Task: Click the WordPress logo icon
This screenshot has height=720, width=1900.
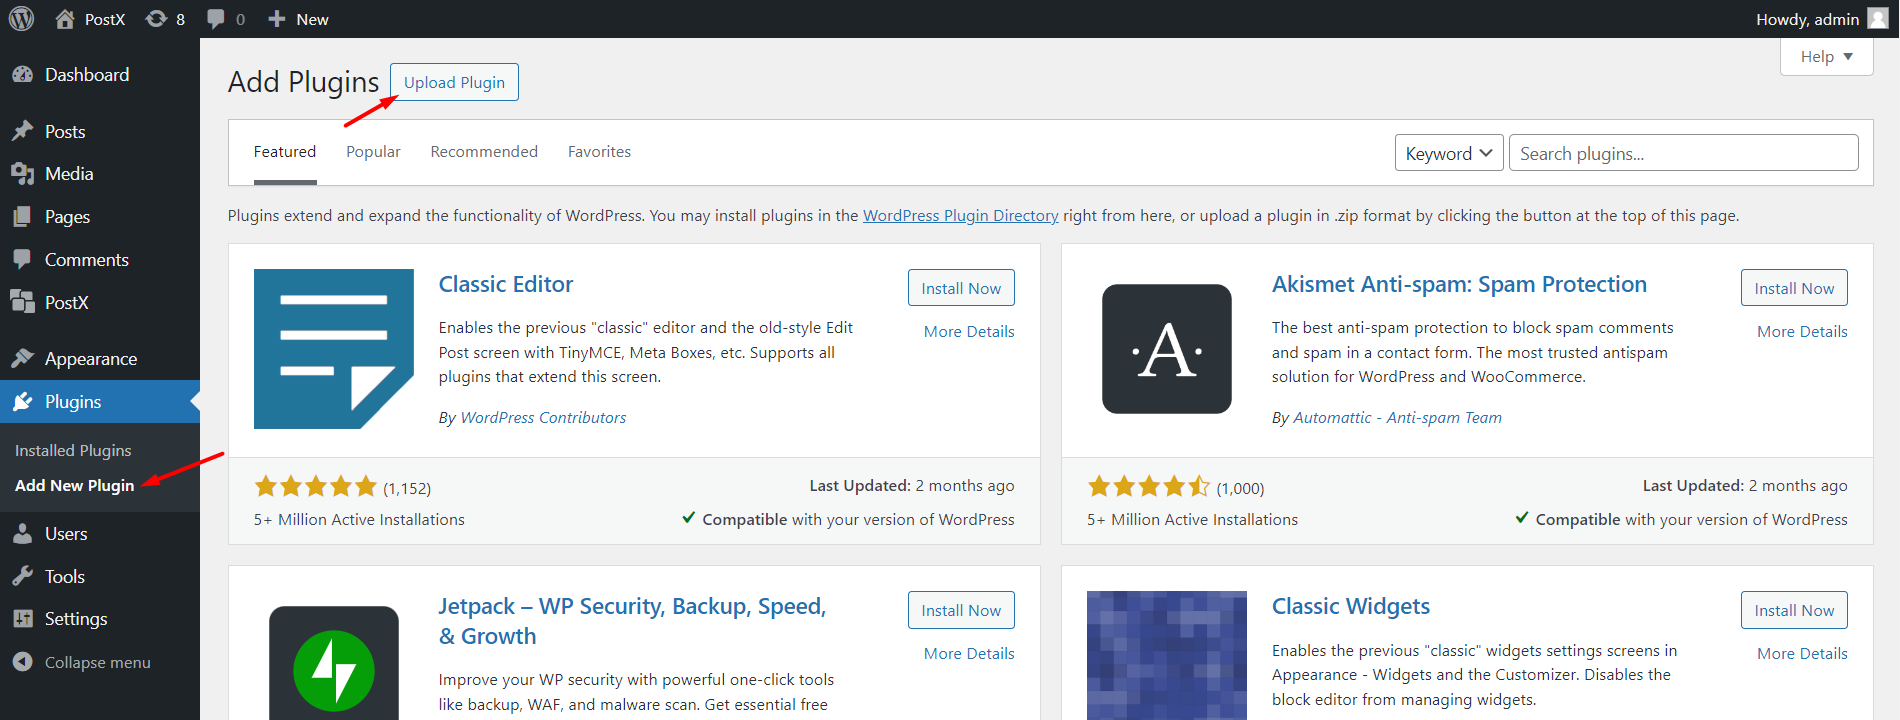Action: [x=22, y=19]
